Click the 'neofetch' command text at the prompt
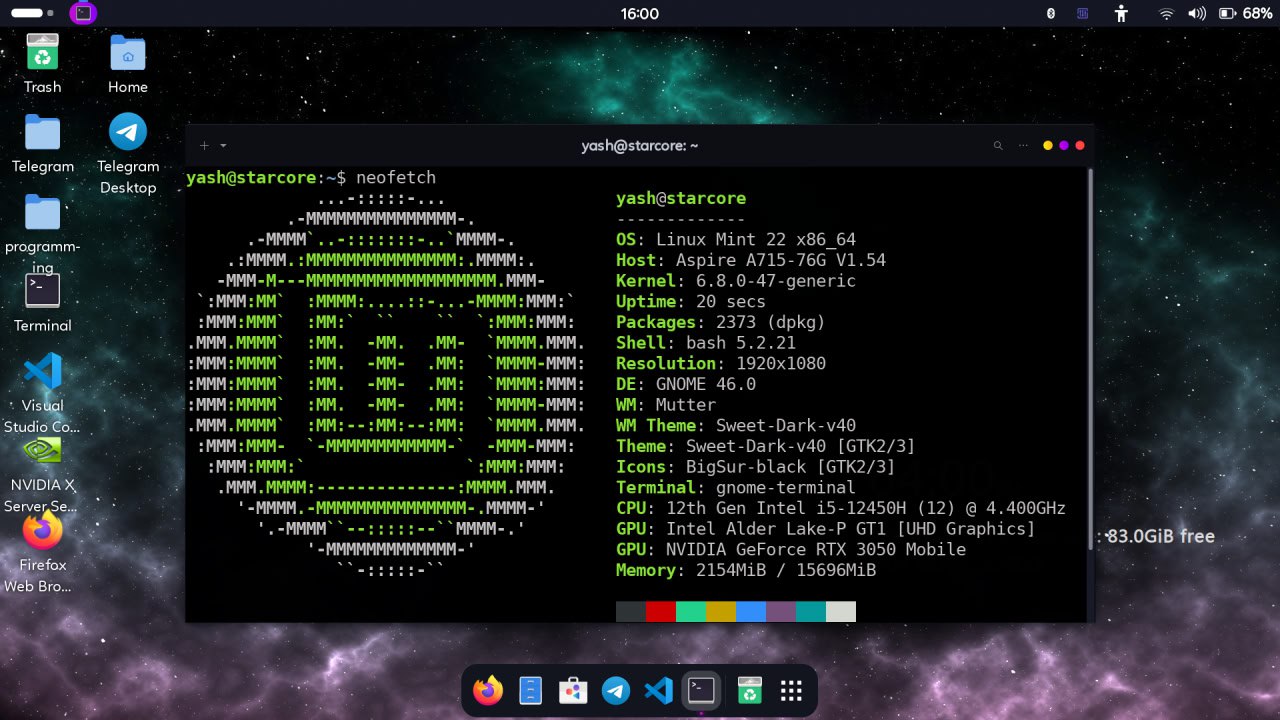Viewport: 1280px width, 720px height. pos(396,178)
